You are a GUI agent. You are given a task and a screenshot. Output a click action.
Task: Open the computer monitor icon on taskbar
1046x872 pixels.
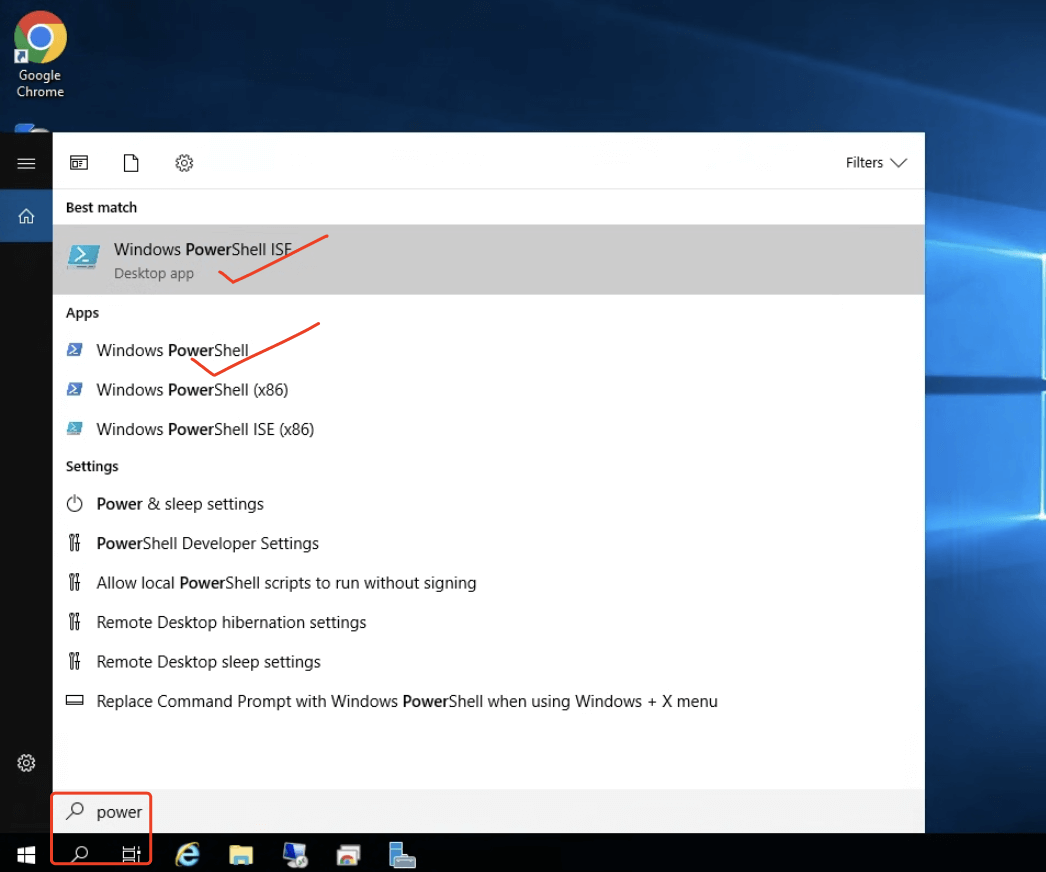(295, 855)
